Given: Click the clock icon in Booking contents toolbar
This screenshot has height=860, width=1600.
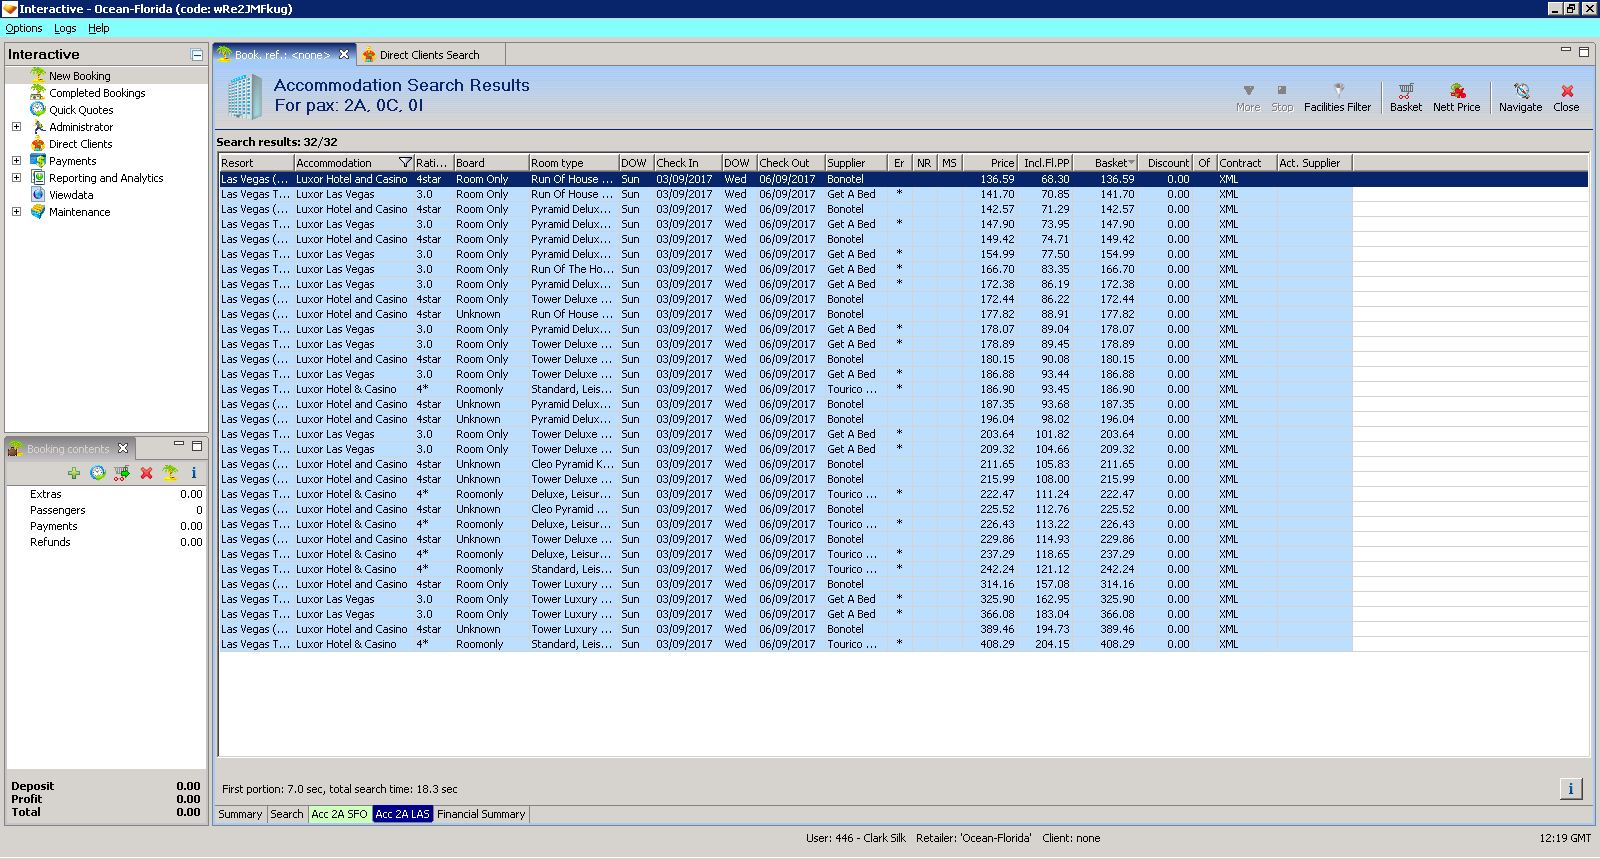Looking at the screenshot, I should pos(97,473).
